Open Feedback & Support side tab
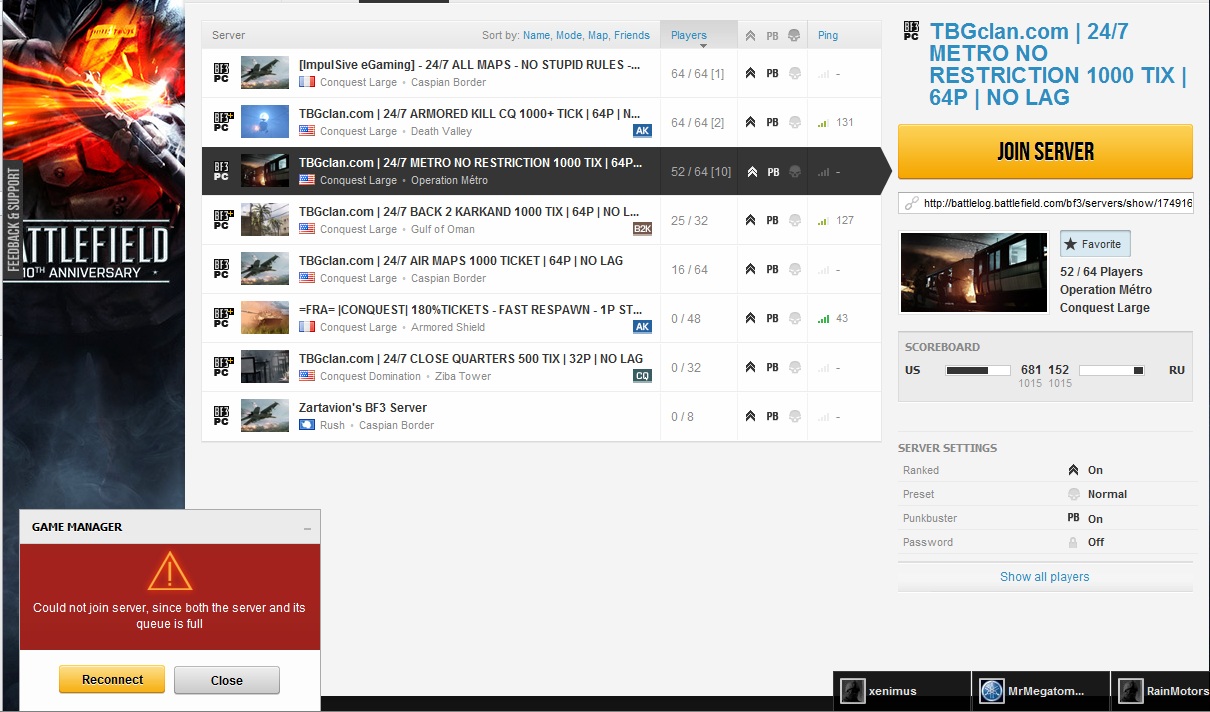The image size is (1210, 712). point(14,219)
